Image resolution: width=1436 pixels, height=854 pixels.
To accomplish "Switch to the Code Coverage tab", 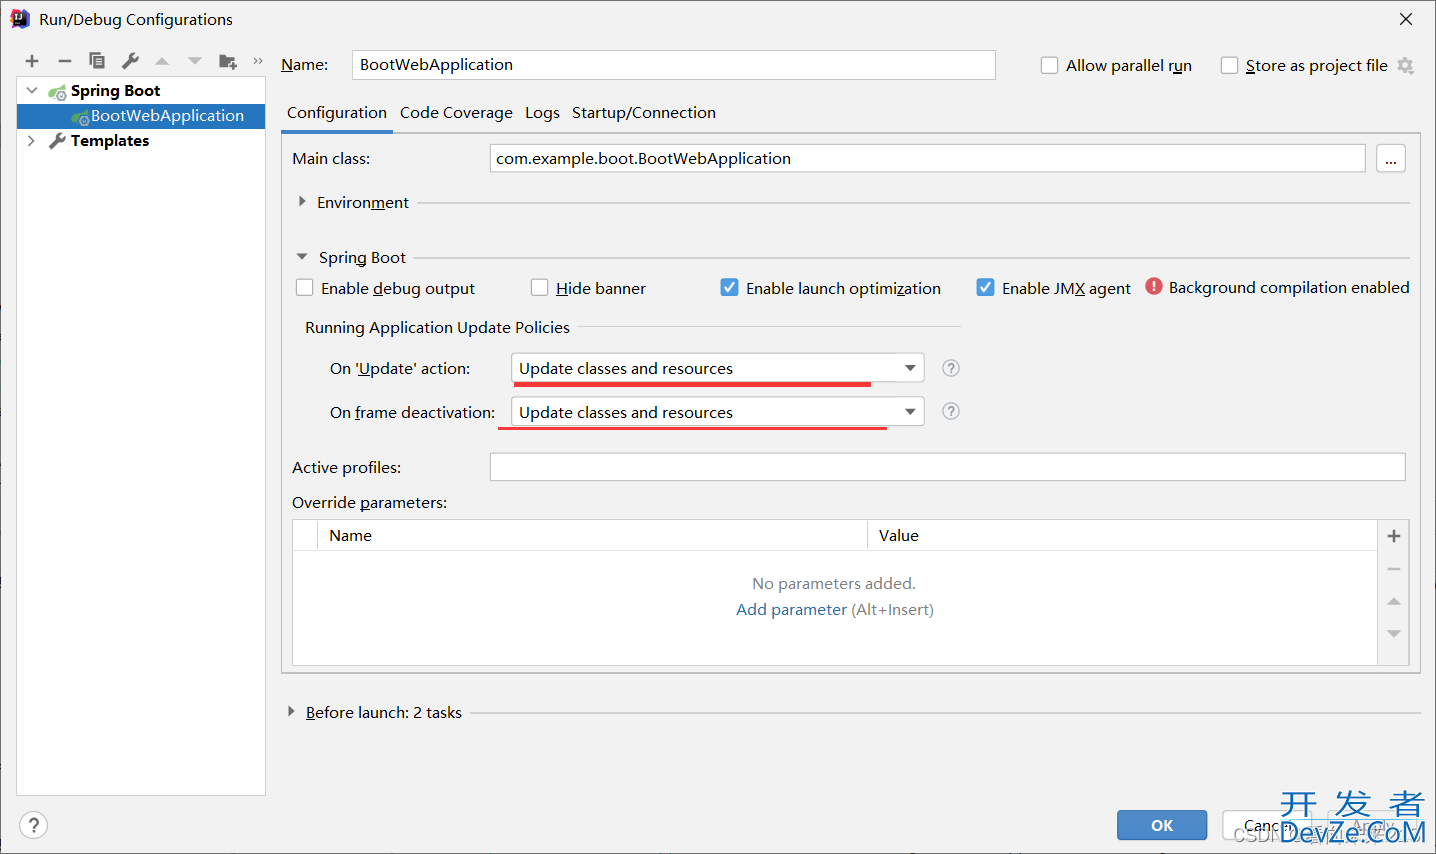I will (456, 113).
